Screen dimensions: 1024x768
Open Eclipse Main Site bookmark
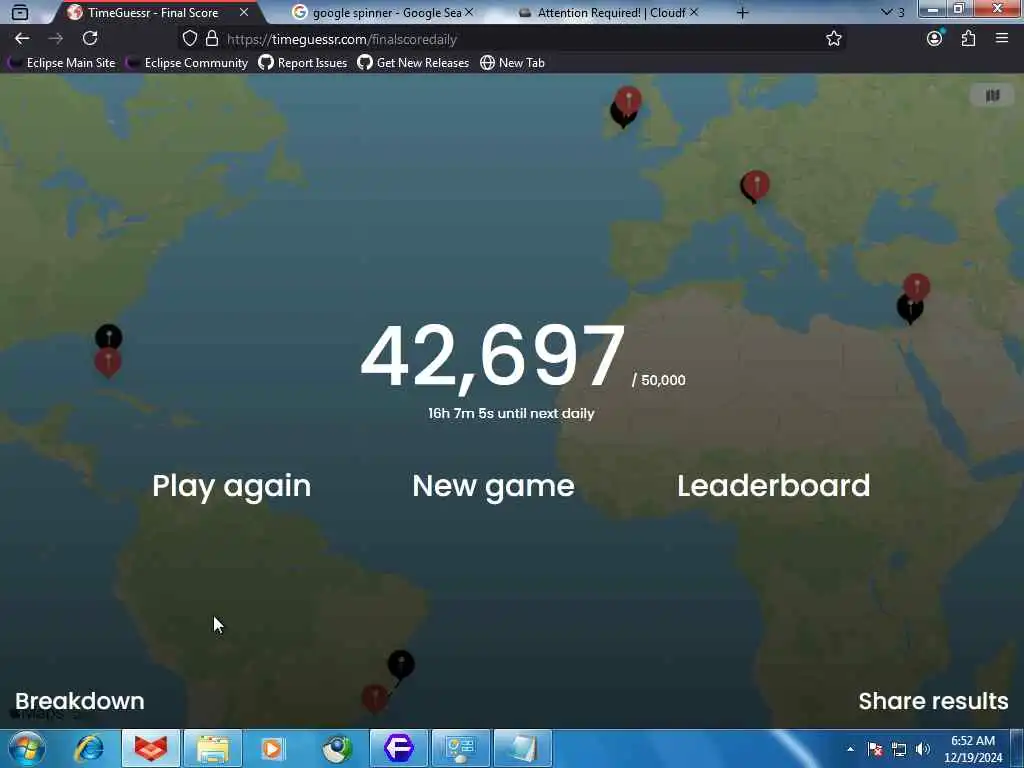[61, 63]
